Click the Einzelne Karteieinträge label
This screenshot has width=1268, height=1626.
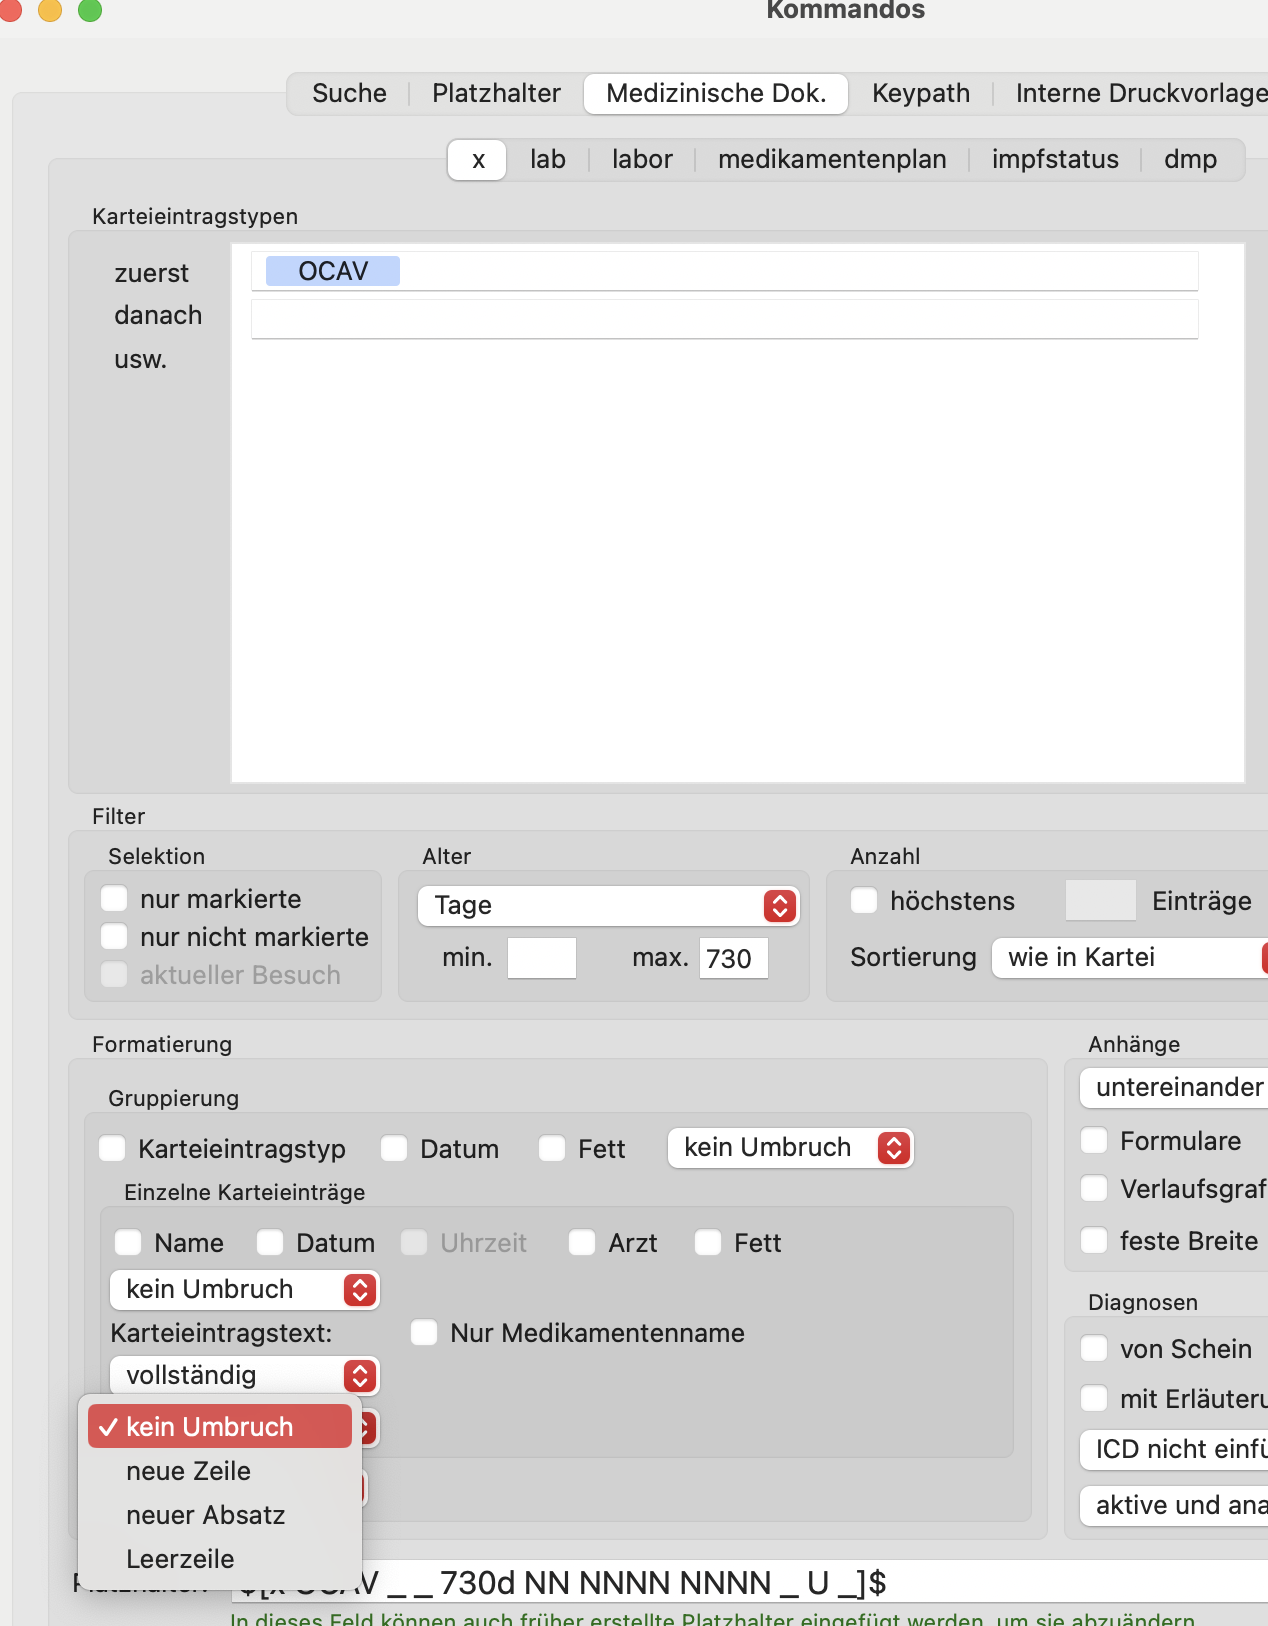(x=244, y=1192)
